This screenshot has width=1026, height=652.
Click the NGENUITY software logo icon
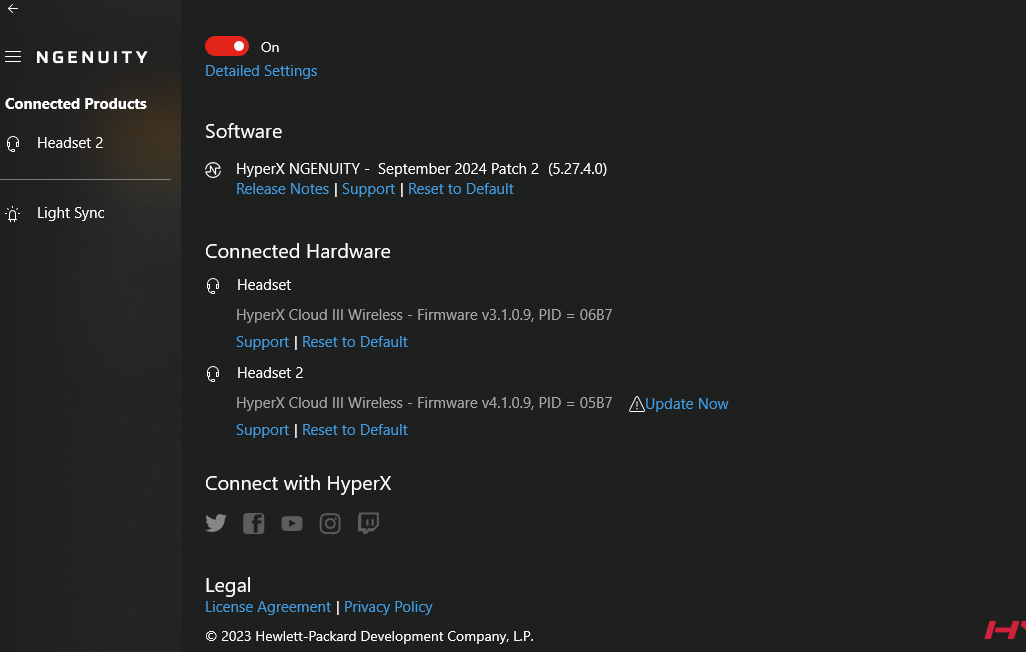click(x=213, y=169)
